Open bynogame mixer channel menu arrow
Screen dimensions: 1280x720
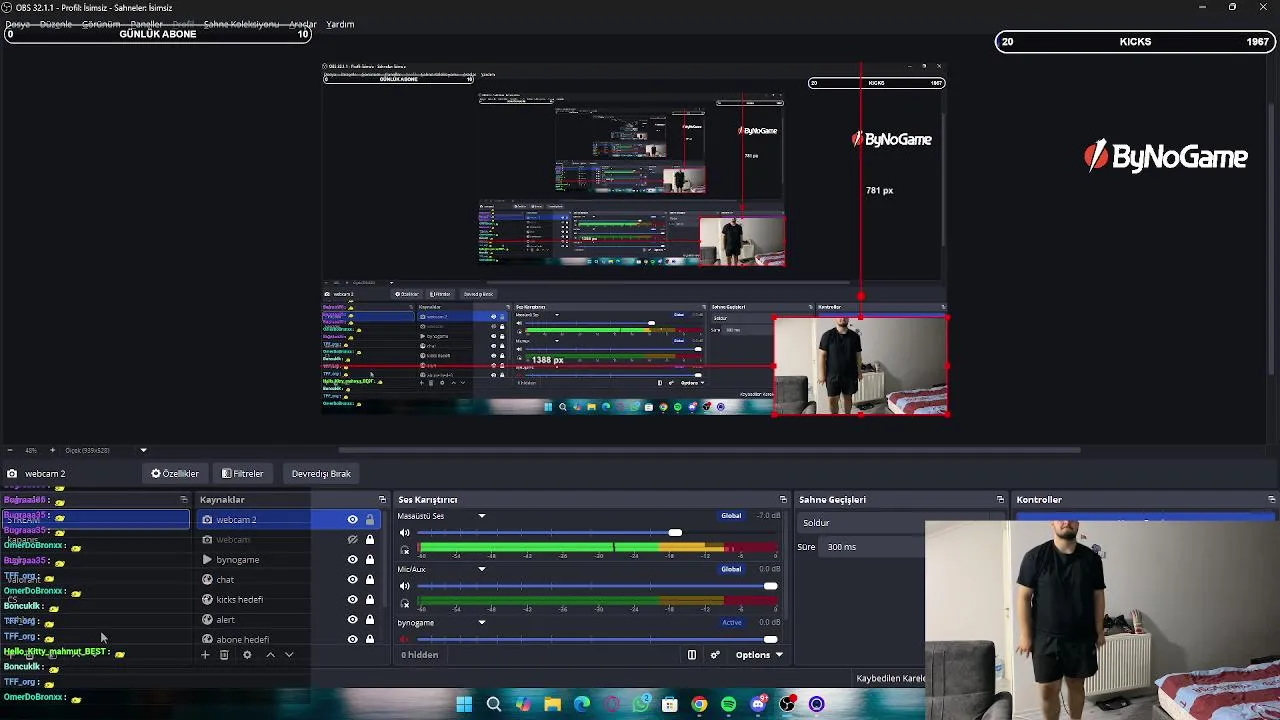(x=481, y=622)
